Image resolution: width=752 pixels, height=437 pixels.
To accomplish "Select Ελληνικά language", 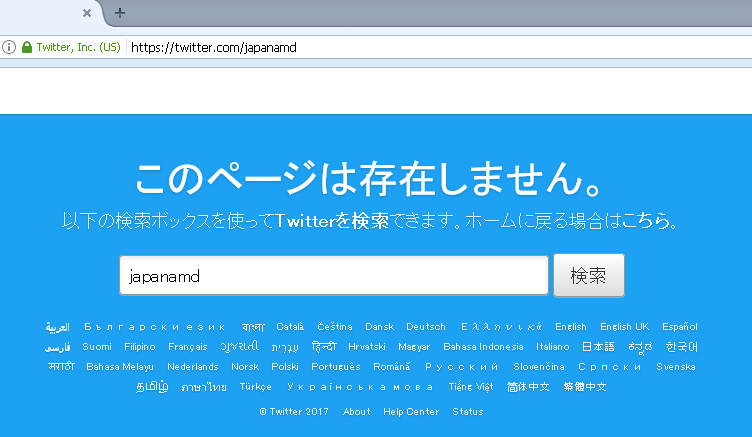I will [x=501, y=327].
